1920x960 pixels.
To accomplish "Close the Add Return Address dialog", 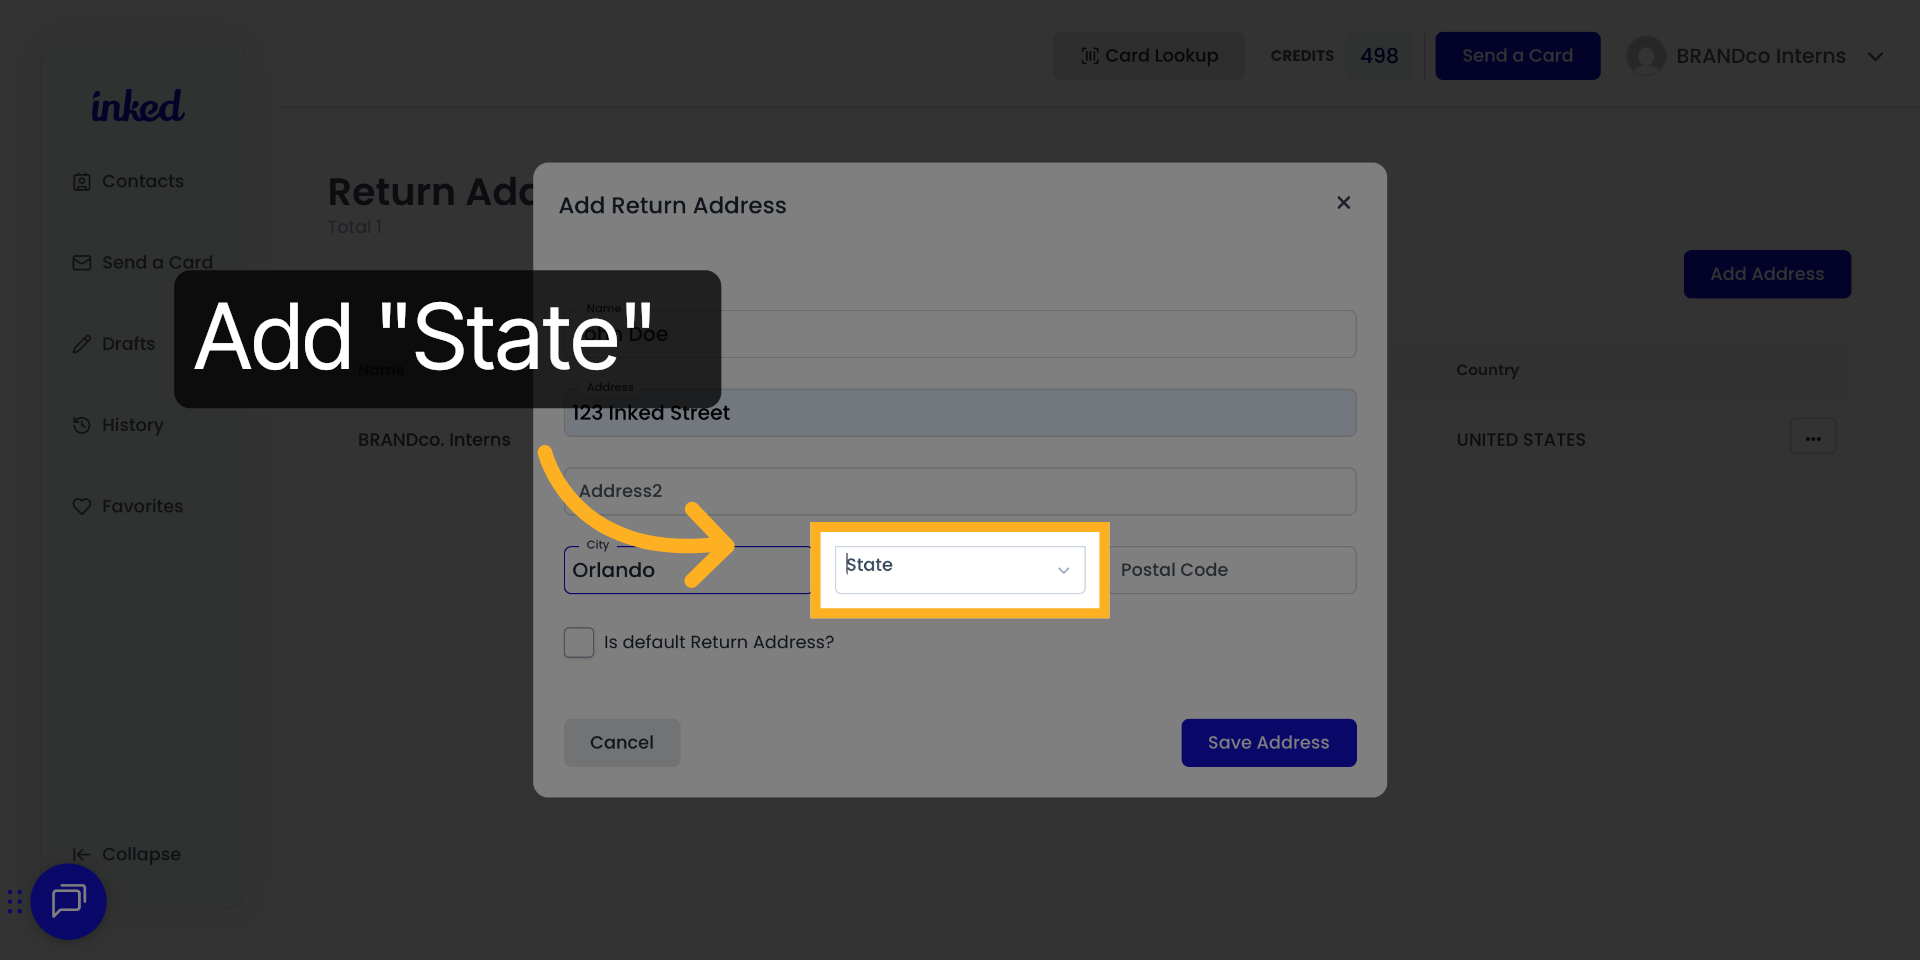I will pos(1343,202).
